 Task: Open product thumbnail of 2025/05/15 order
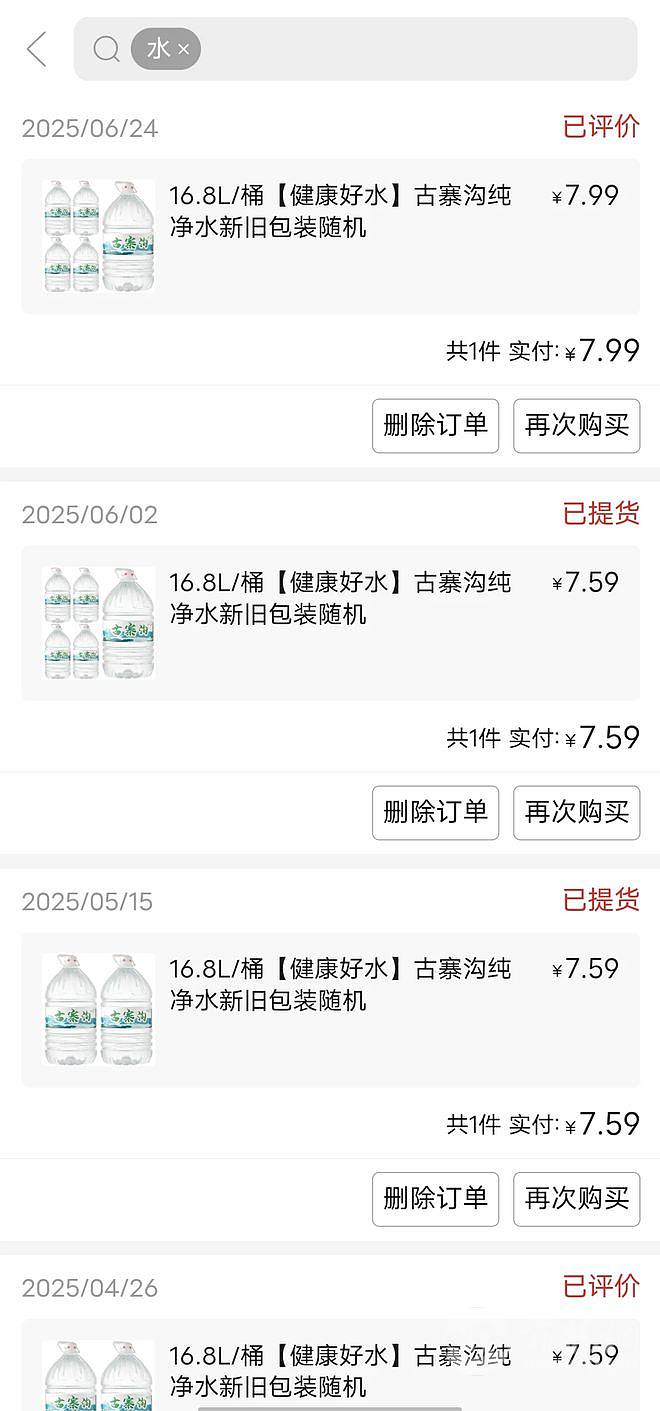coord(99,1010)
